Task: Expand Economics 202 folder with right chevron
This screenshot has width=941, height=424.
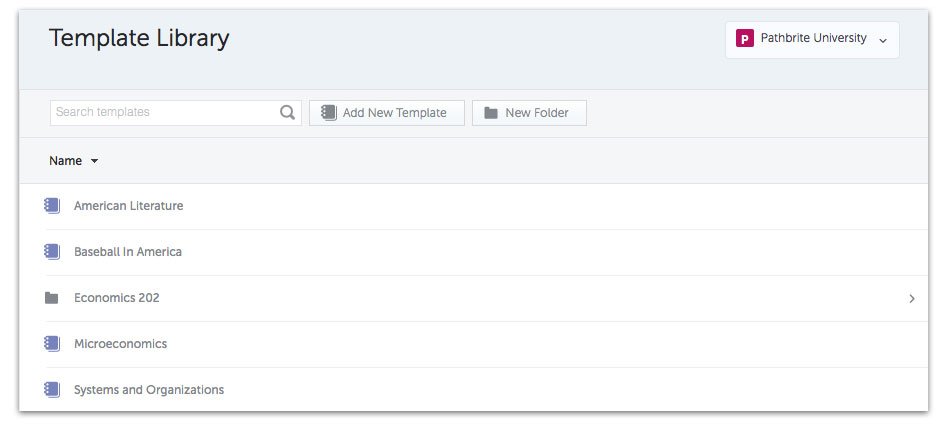Action: click(x=912, y=298)
